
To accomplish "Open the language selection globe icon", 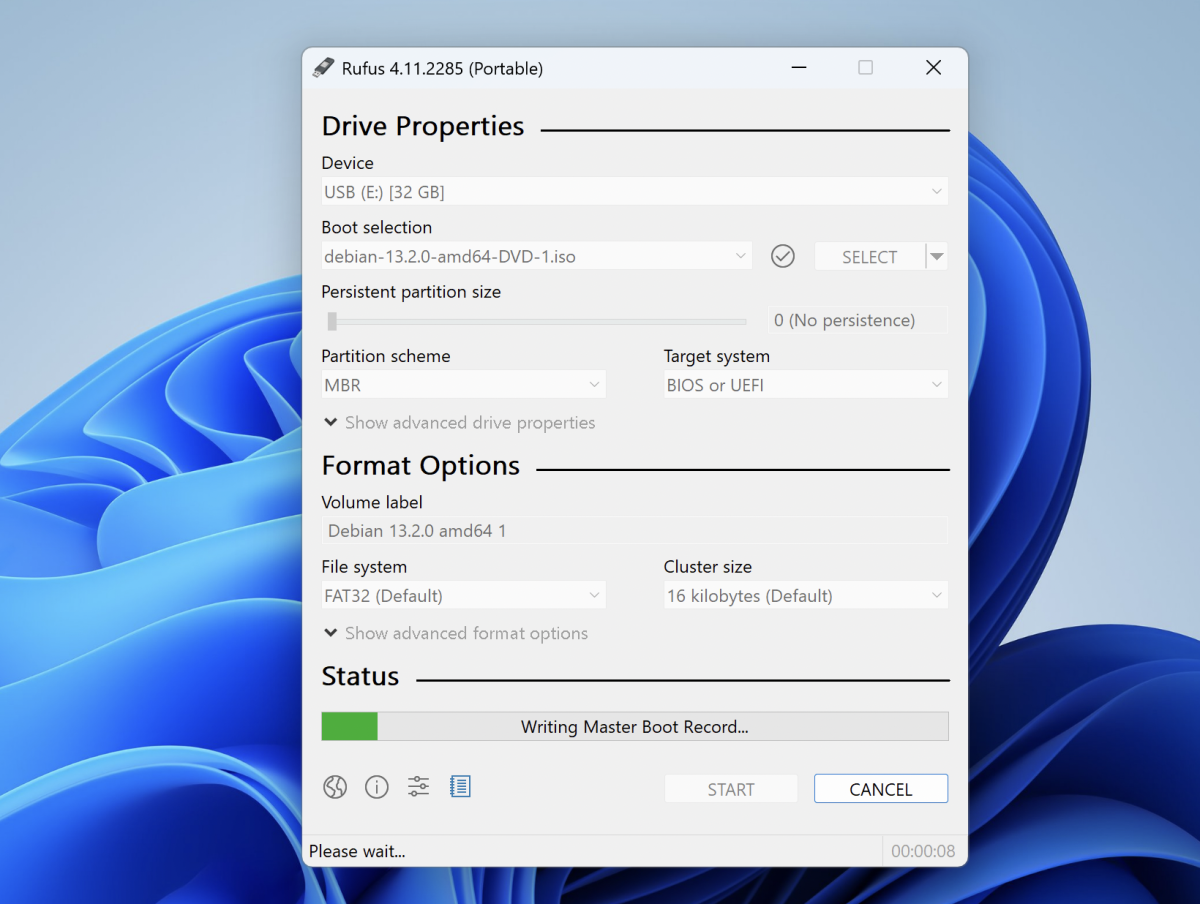I will pyautogui.click(x=335, y=786).
